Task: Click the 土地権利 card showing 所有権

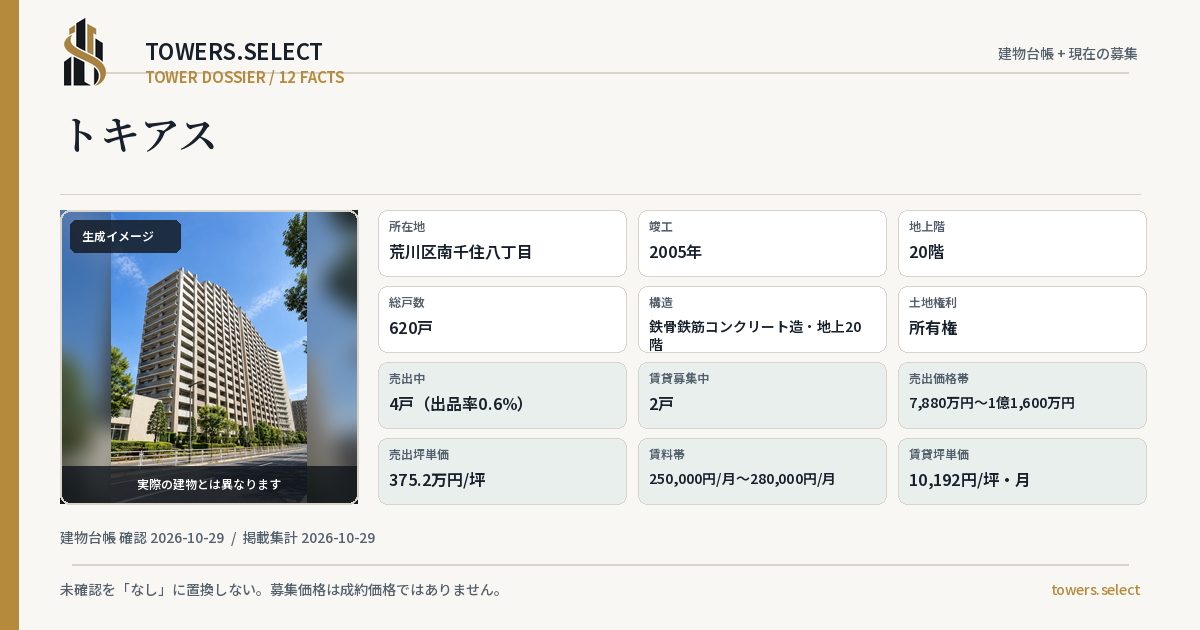Action: (x=1022, y=319)
